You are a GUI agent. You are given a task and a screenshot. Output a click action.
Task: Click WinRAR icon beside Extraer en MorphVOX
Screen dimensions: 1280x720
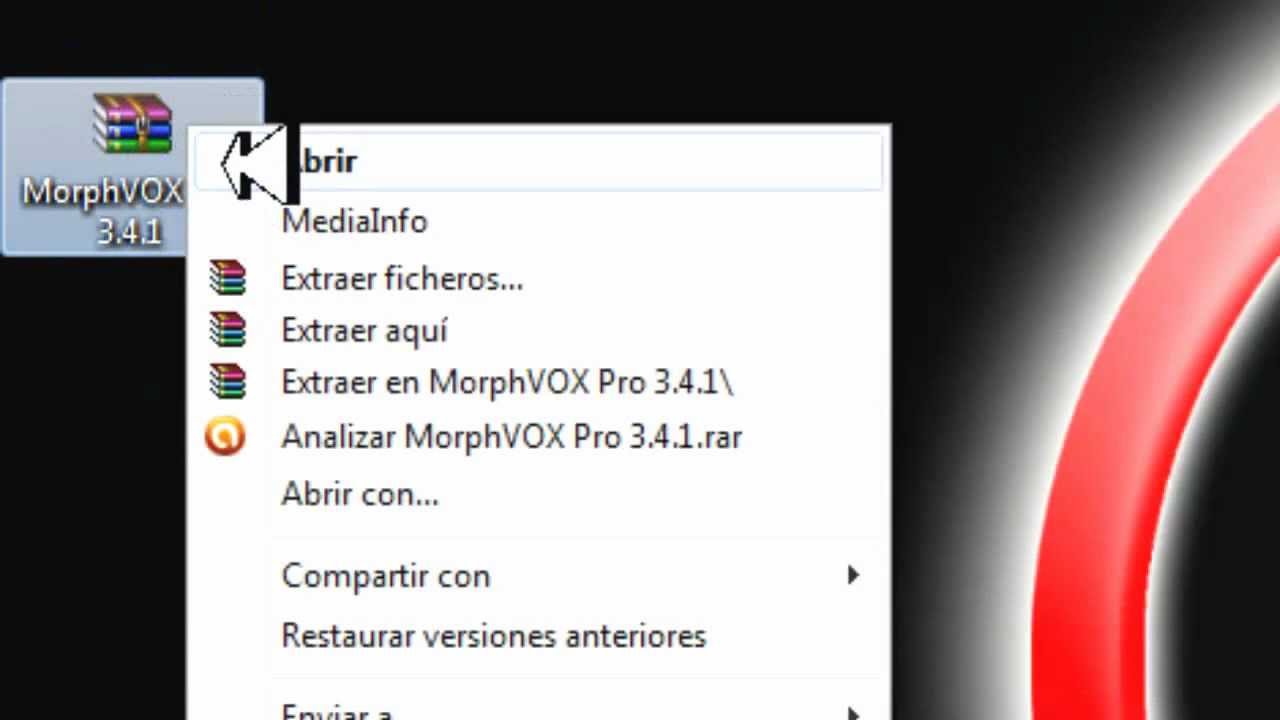coord(227,381)
